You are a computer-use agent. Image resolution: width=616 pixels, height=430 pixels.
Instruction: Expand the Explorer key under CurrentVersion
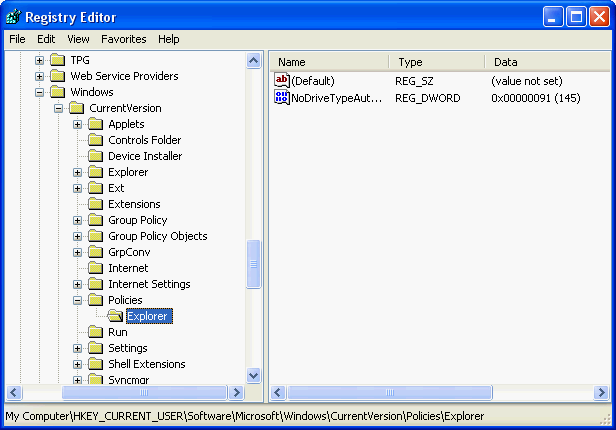tap(77, 172)
